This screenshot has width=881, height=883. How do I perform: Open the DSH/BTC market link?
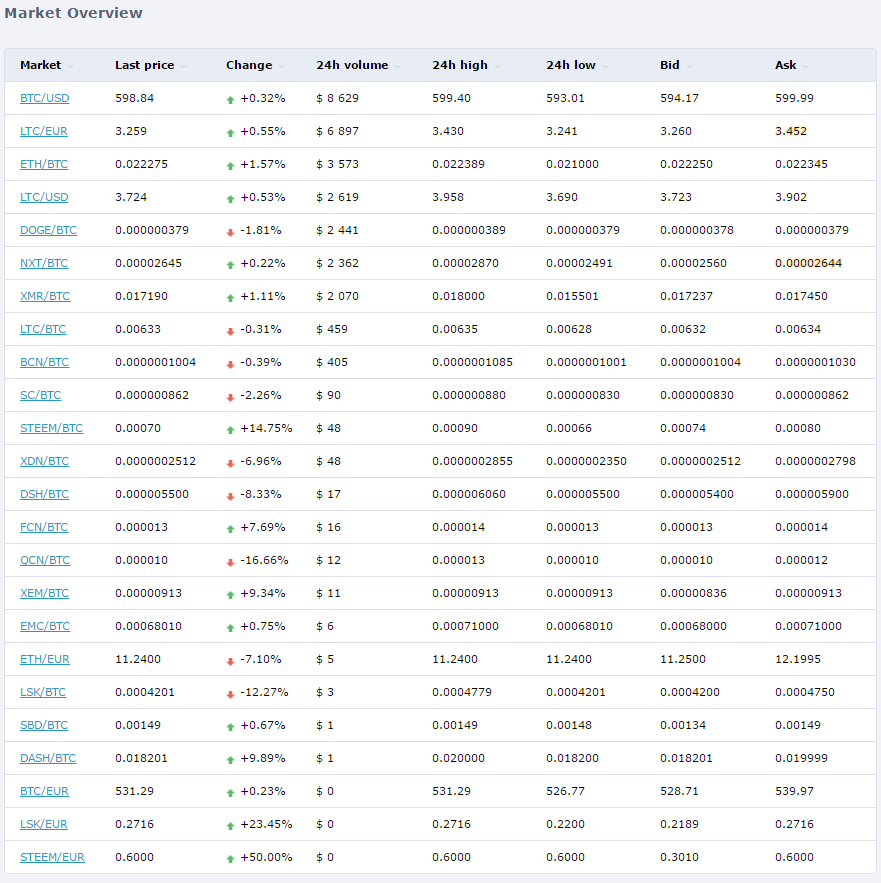[x=45, y=494]
